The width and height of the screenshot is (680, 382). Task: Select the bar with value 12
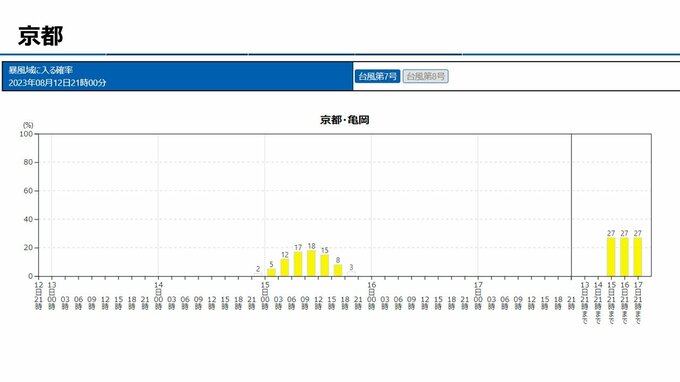[x=284, y=268]
